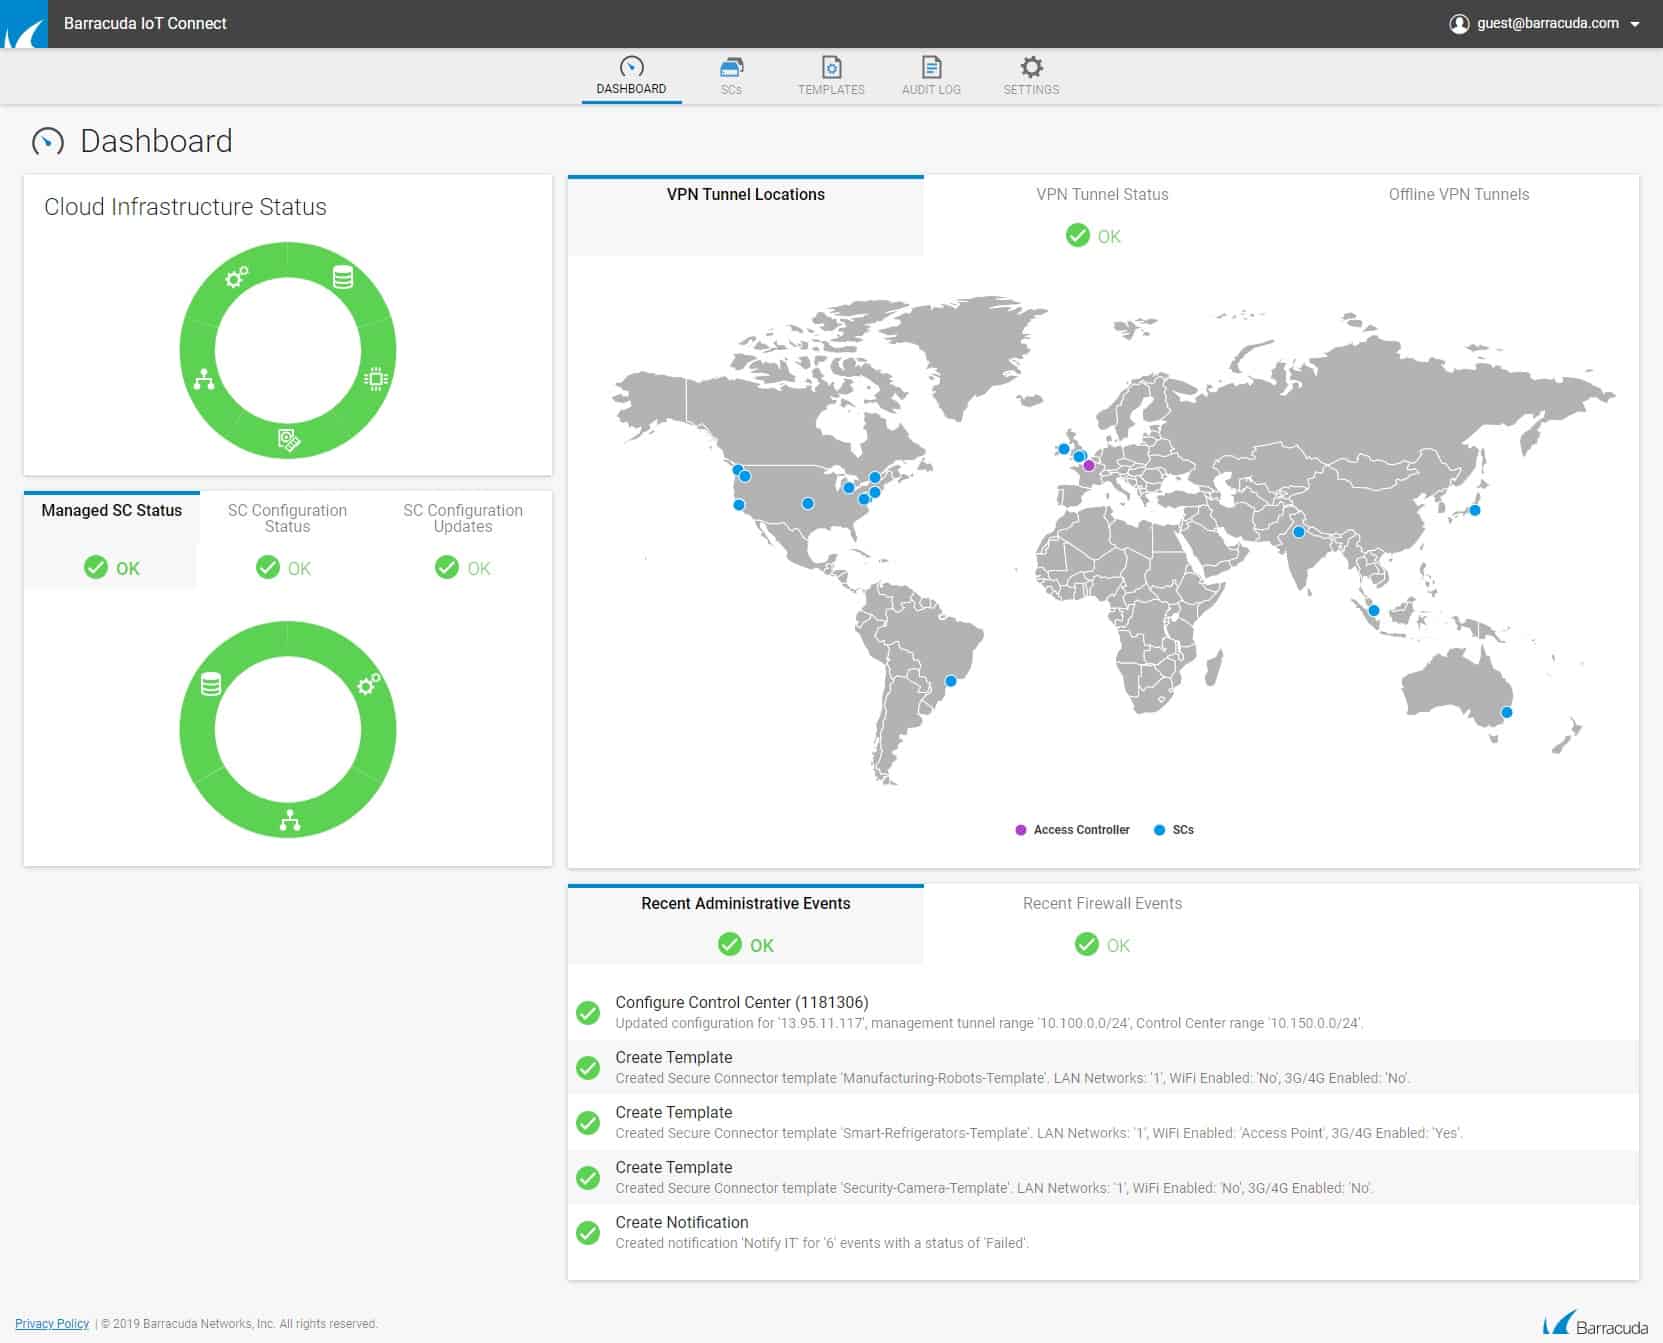The width and height of the screenshot is (1663, 1343).
Task: Select the SC Configuration Status tab
Action: coord(287,538)
